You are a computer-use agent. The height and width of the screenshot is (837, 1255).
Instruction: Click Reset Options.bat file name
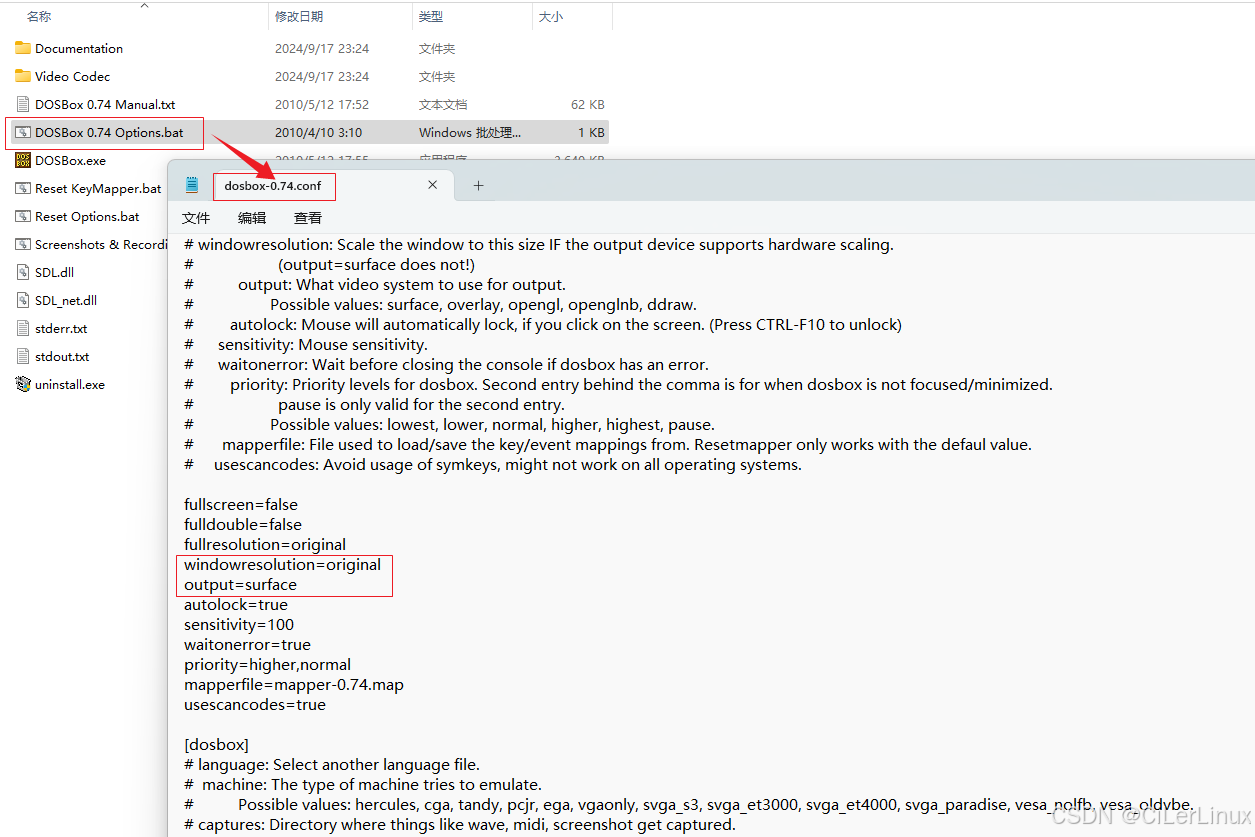pyautogui.click(x=87, y=216)
